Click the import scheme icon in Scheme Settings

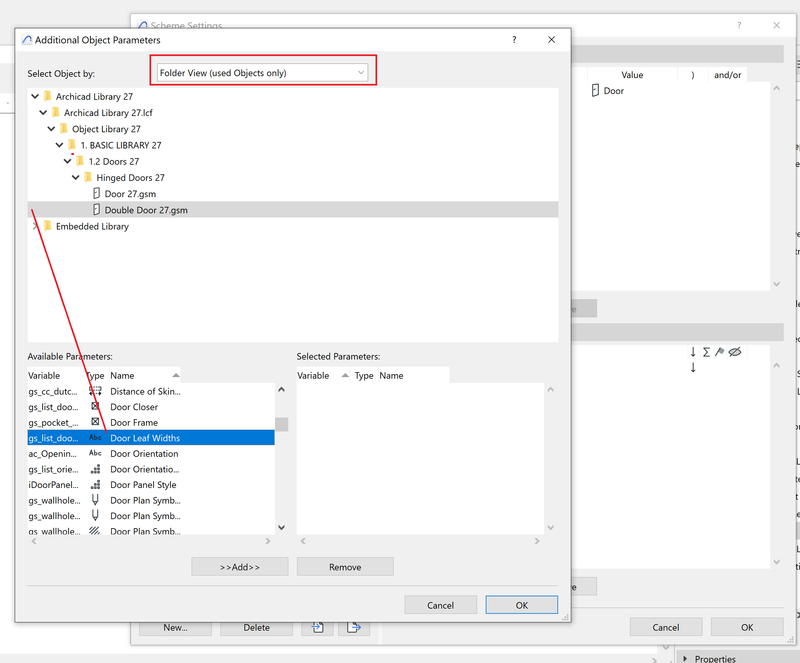317,627
